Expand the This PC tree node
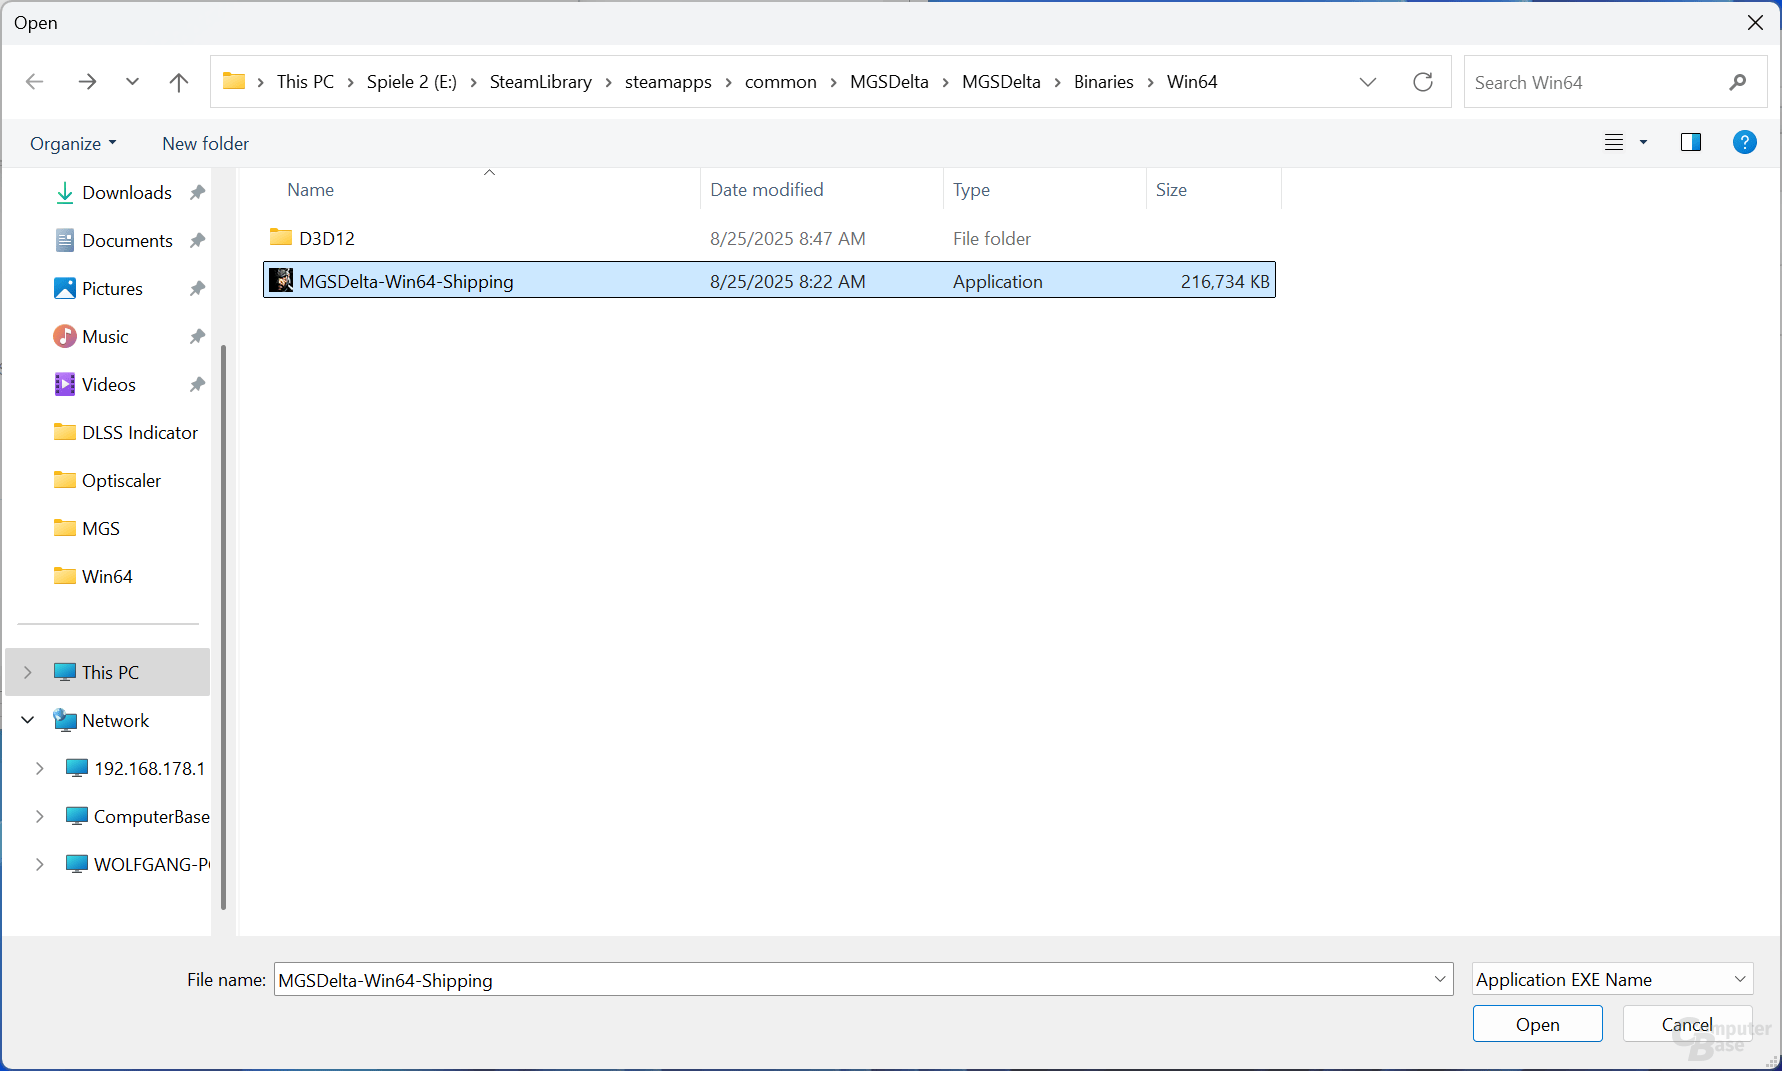The height and width of the screenshot is (1071, 1782). point(28,672)
